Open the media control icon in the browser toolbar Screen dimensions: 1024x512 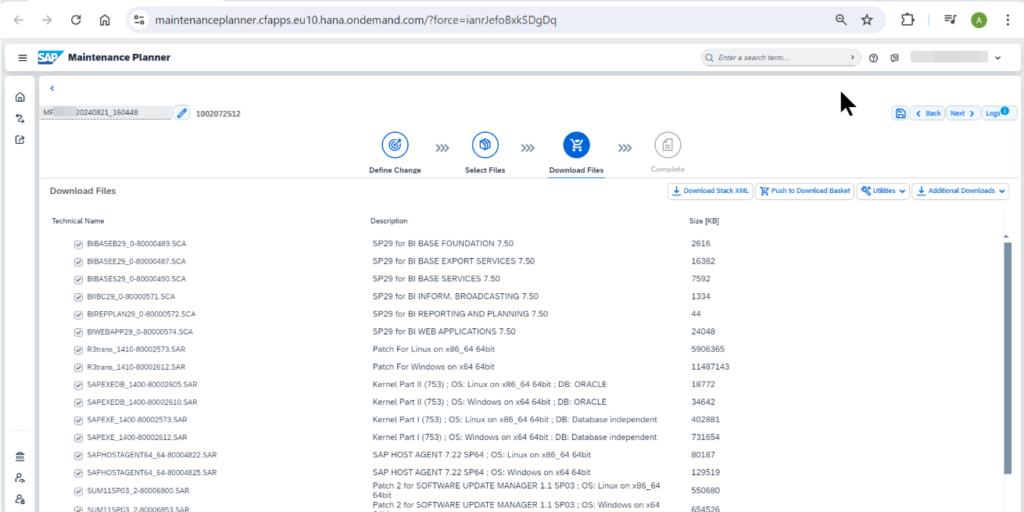950,20
